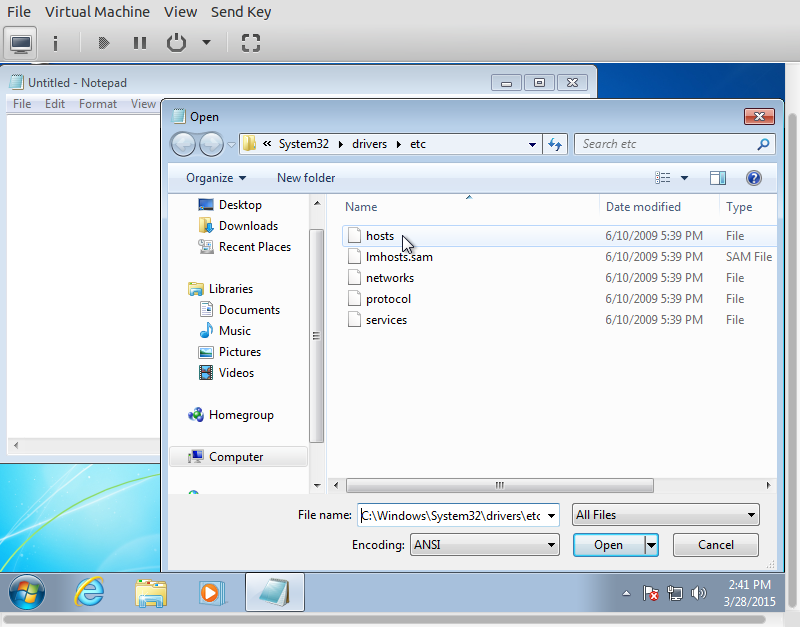The width and height of the screenshot is (800, 627).
Task: Click the Cancel button
Action: 715,545
